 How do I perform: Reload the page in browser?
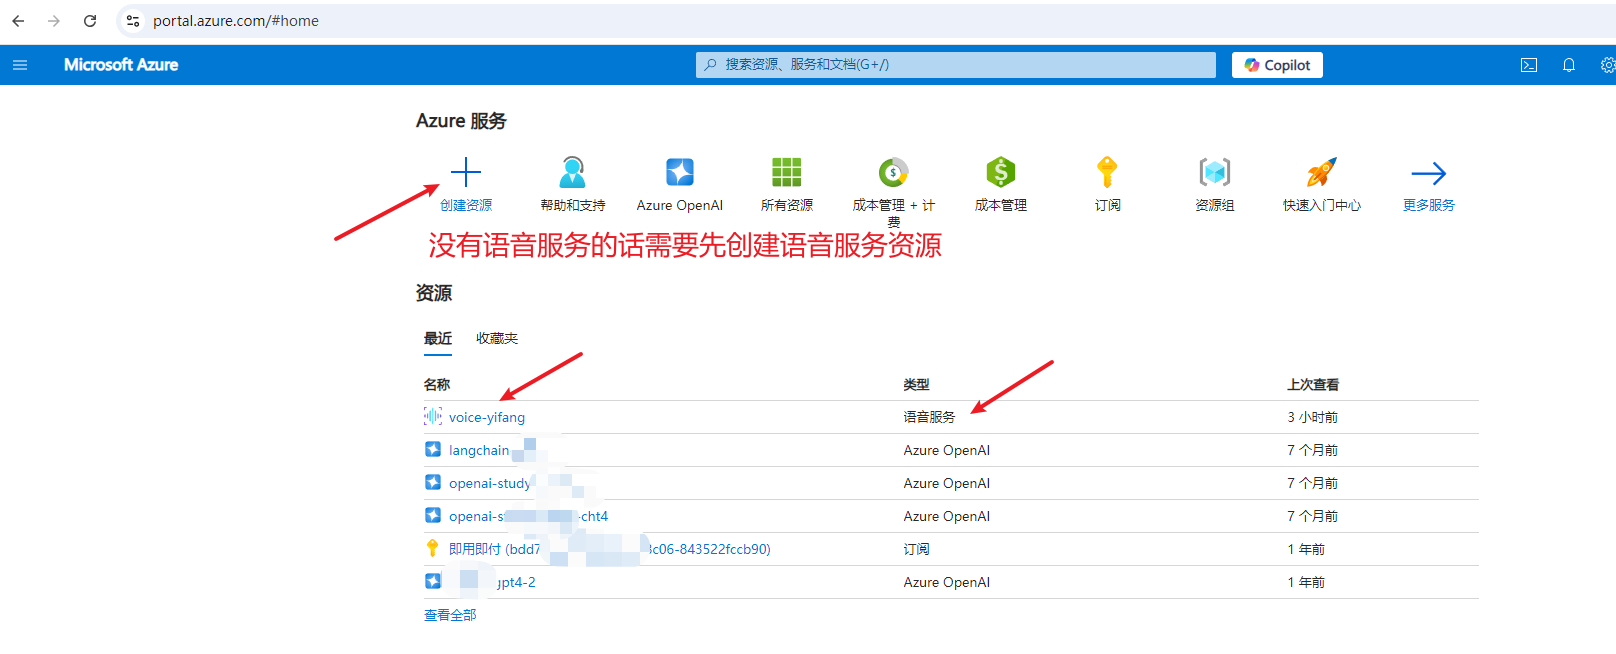point(90,20)
